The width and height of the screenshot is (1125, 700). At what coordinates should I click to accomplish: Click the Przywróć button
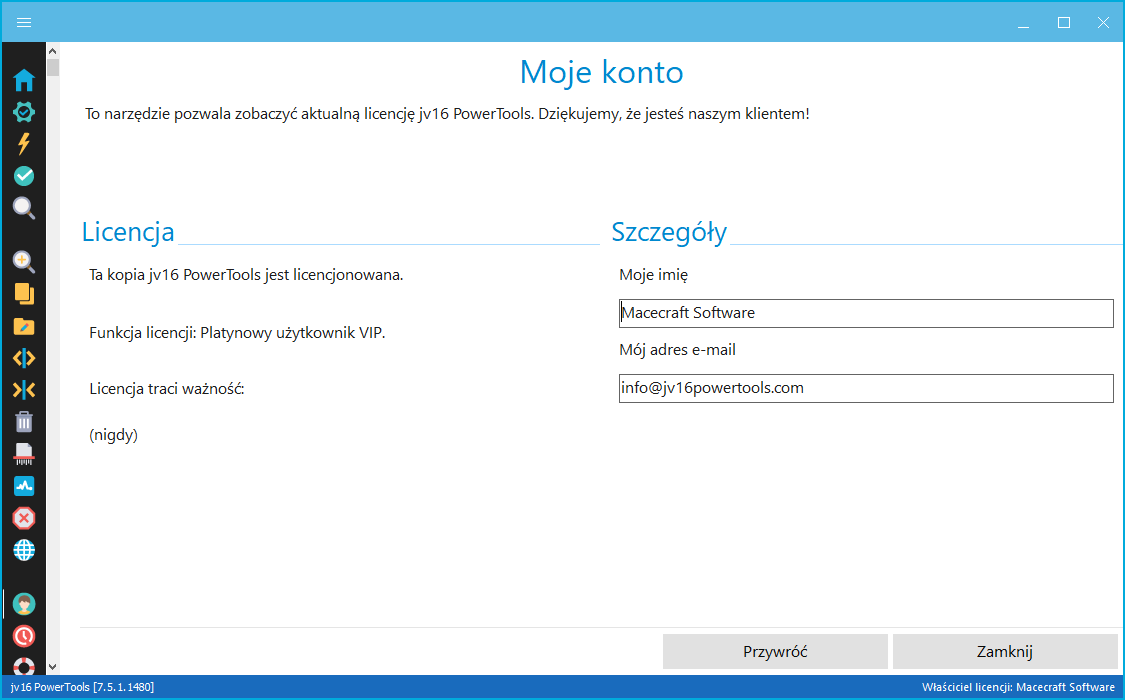[x=775, y=651]
